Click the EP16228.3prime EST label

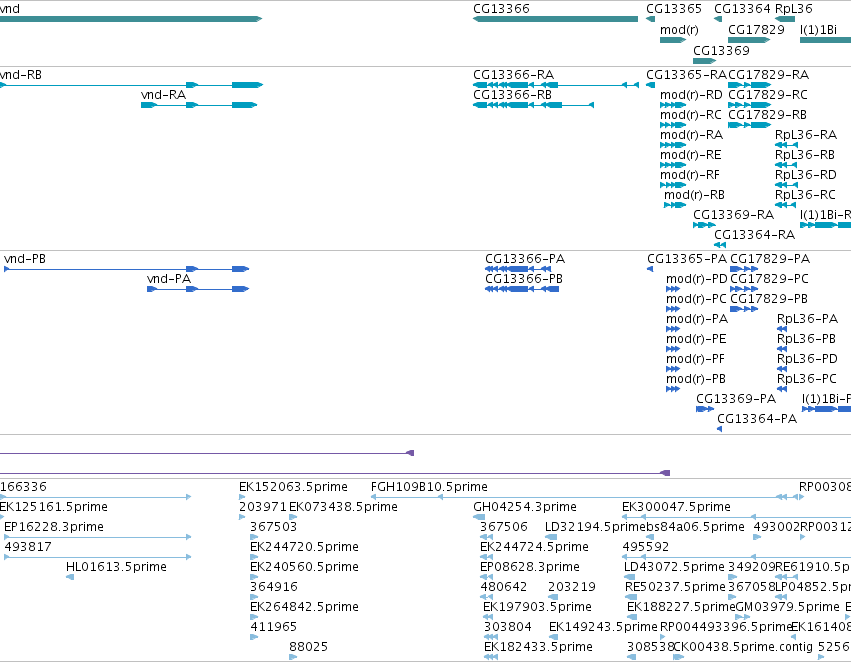53,527
